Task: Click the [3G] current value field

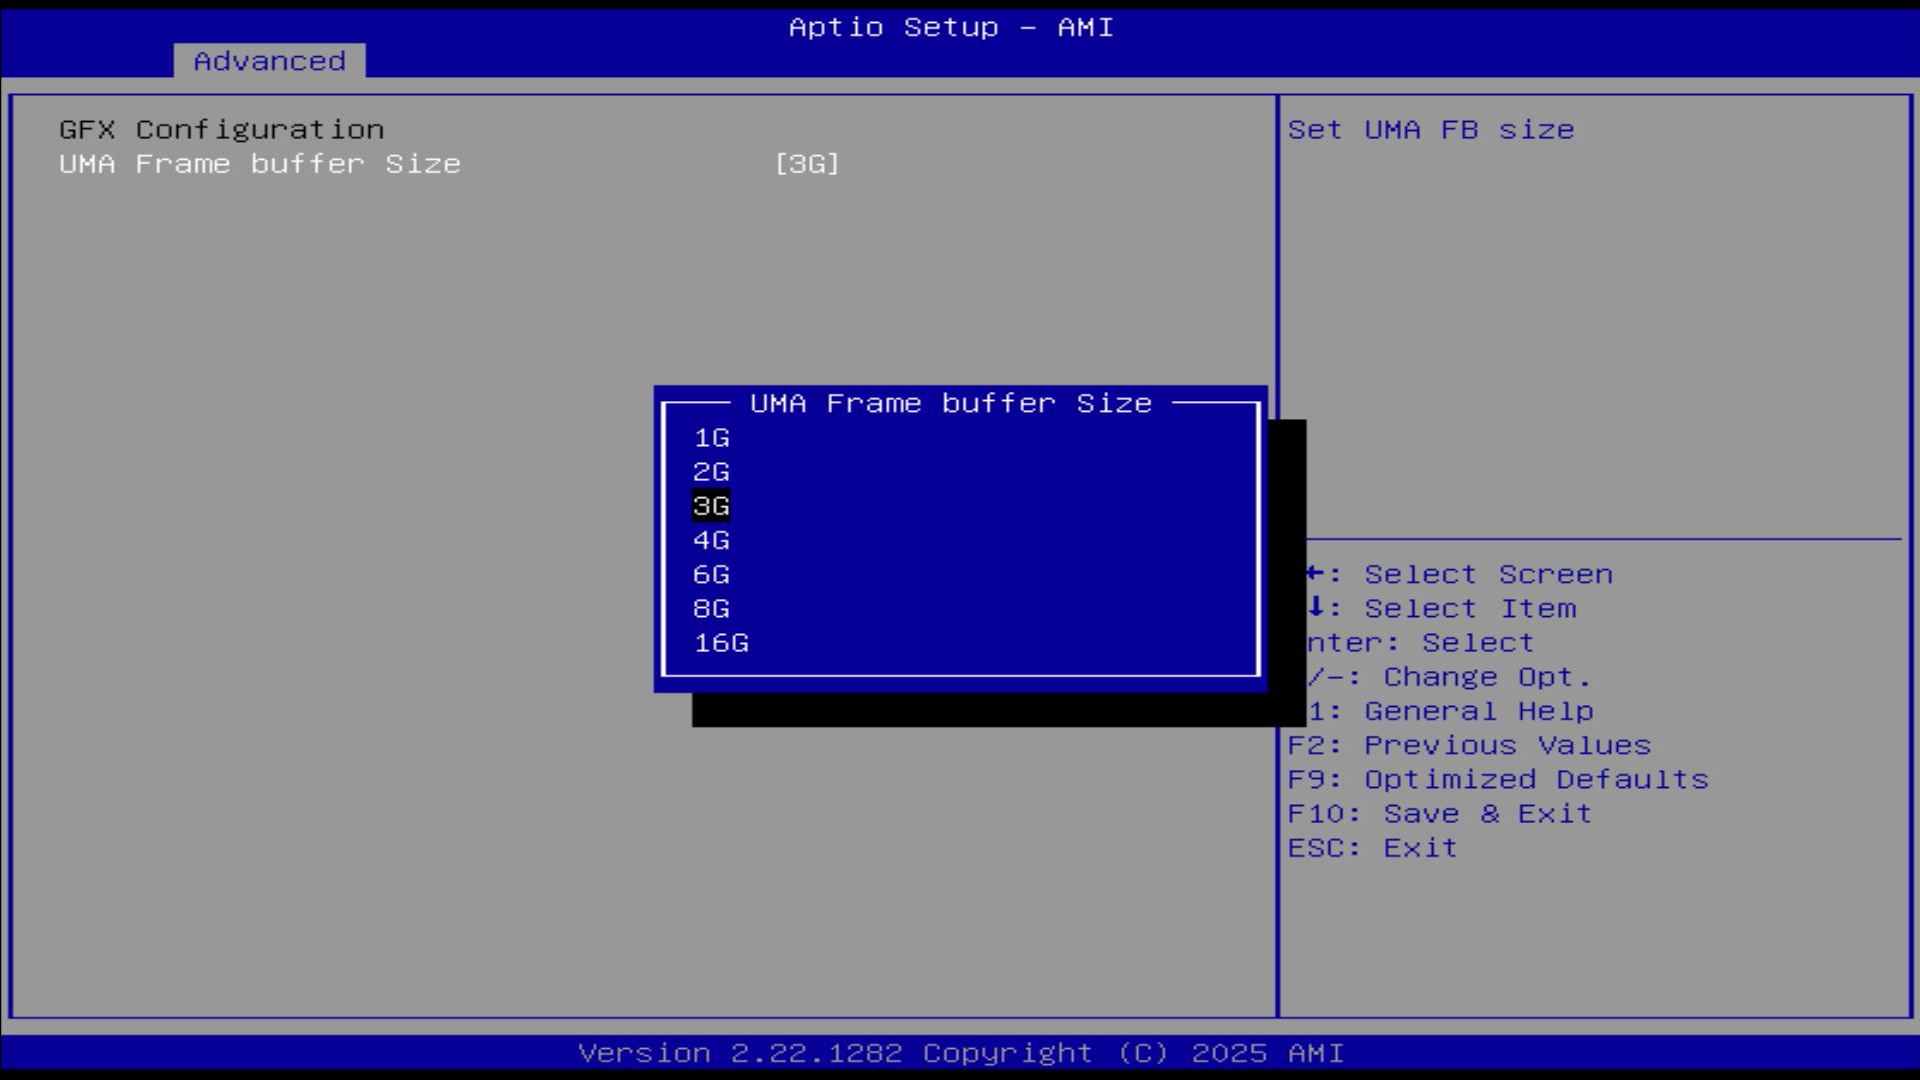Action: [807, 164]
